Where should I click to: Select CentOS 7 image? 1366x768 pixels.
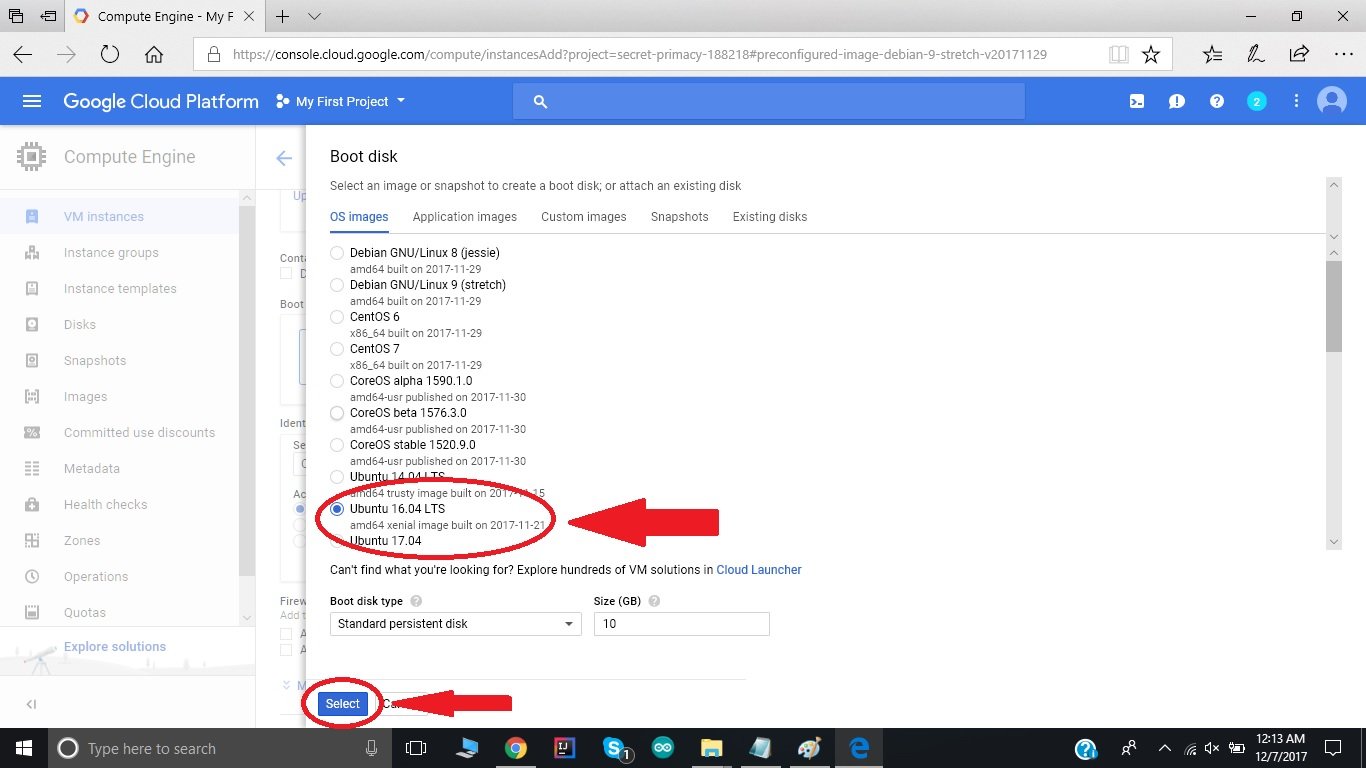[337, 349]
